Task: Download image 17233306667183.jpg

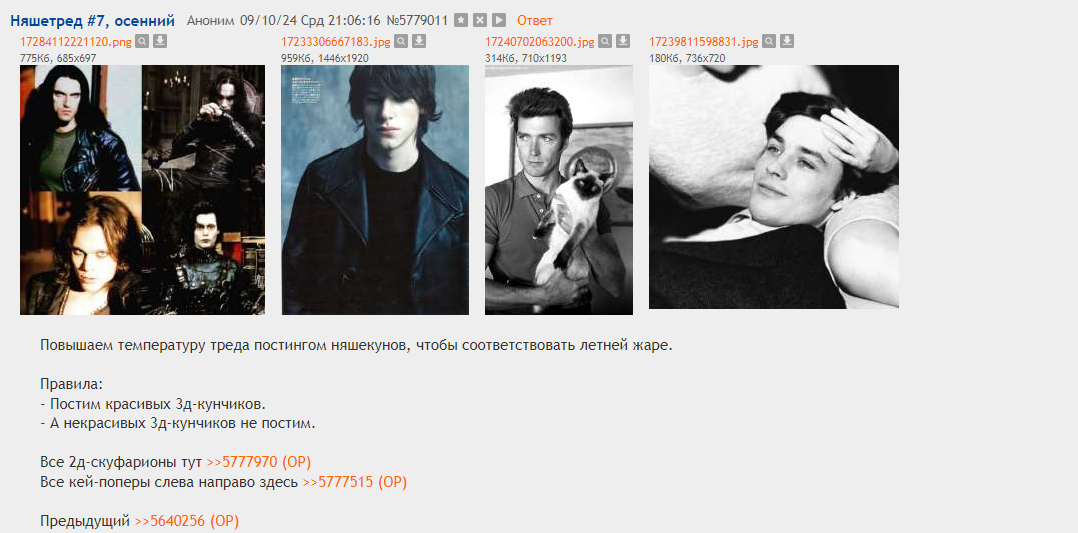Action: coord(419,41)
